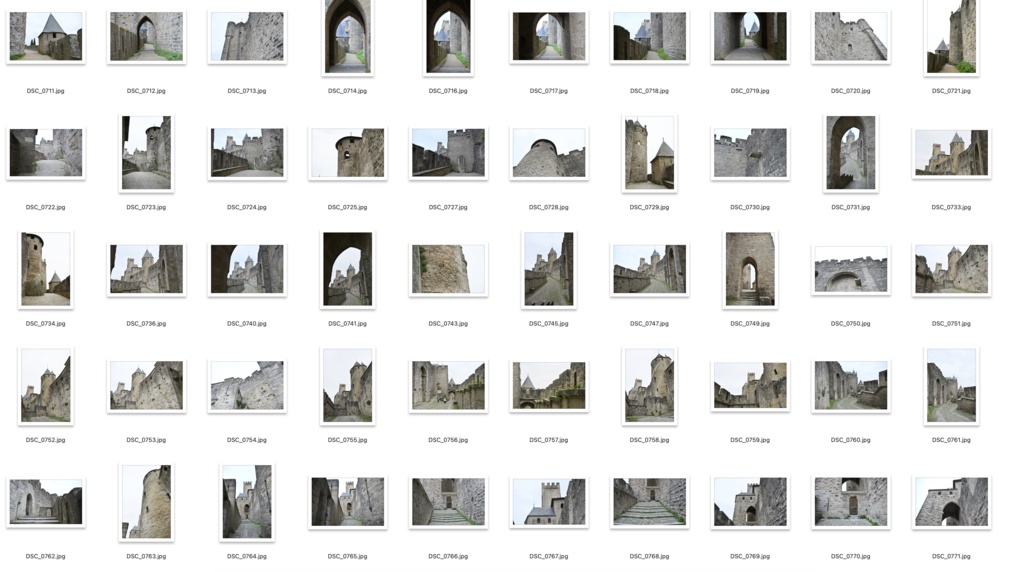
Task: Click the file name DSC_0731.jpg
Action: [850, 207]
